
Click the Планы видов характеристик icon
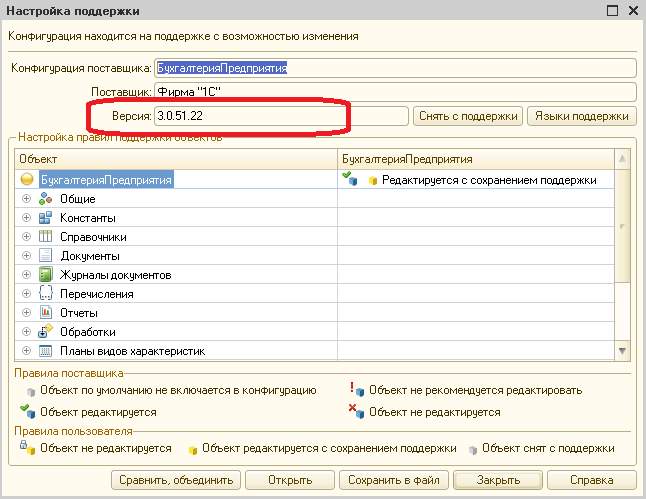(x=45, y=351)
